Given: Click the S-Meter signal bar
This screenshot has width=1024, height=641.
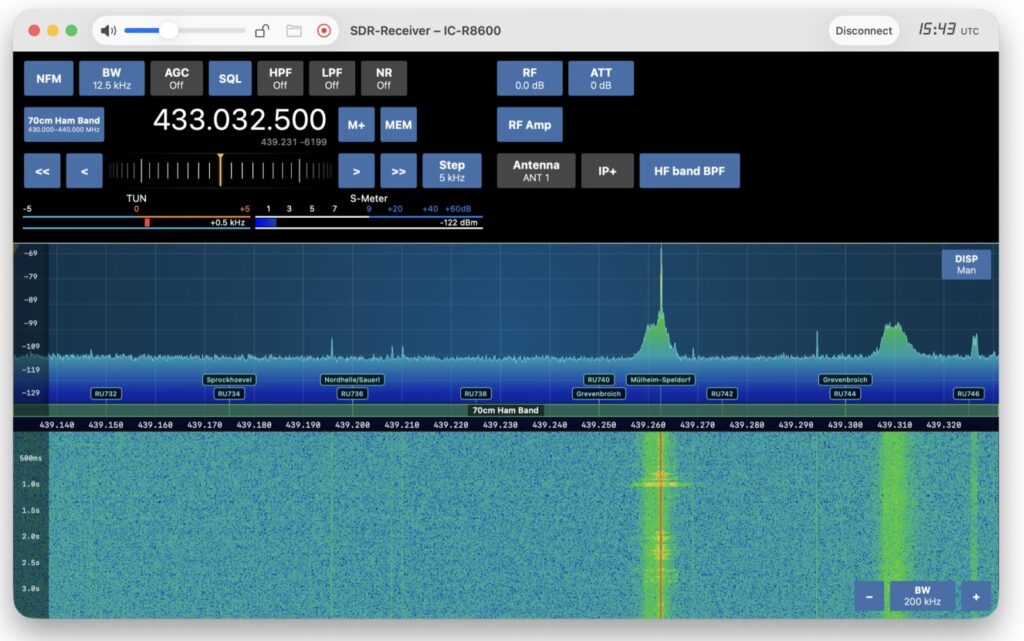Looking at the screenshot, I should coord(368,223).
